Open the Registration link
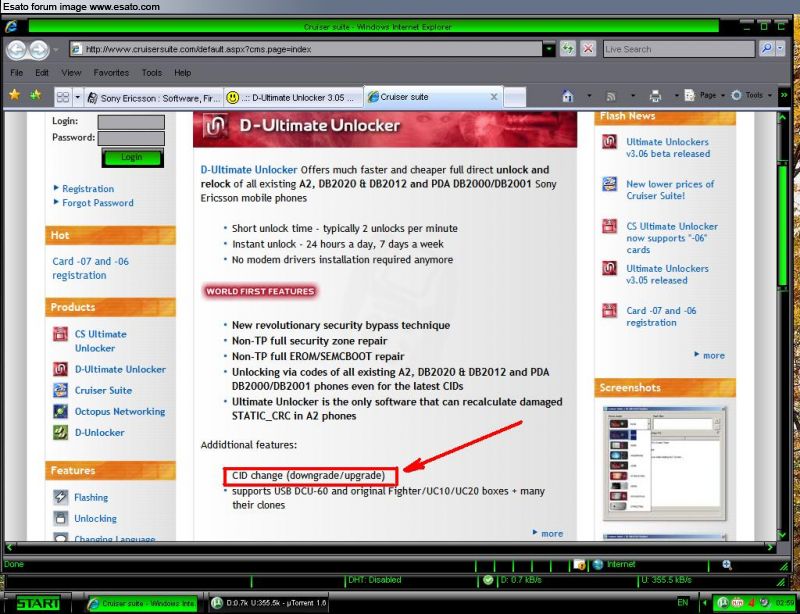Viewport: 800px width, 614px height. coord(88,189)
